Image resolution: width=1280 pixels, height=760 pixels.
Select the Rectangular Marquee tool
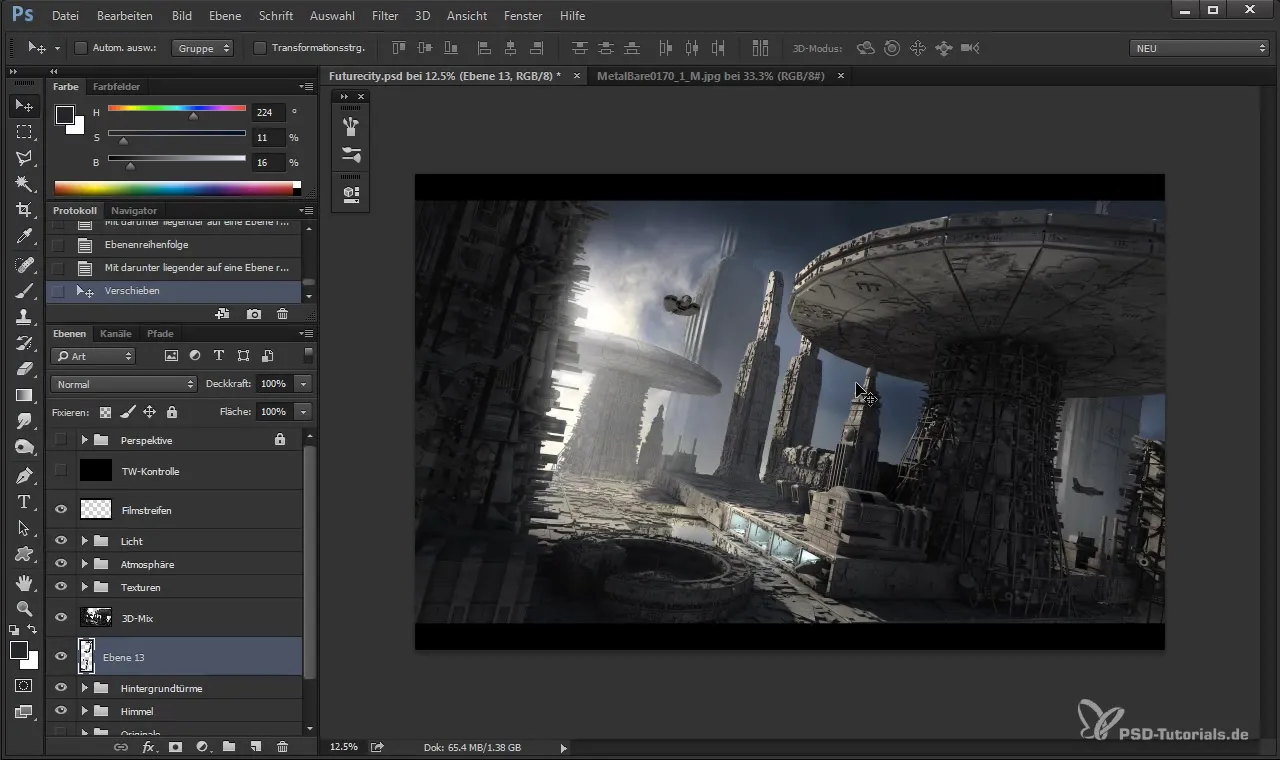click(25, 131)
